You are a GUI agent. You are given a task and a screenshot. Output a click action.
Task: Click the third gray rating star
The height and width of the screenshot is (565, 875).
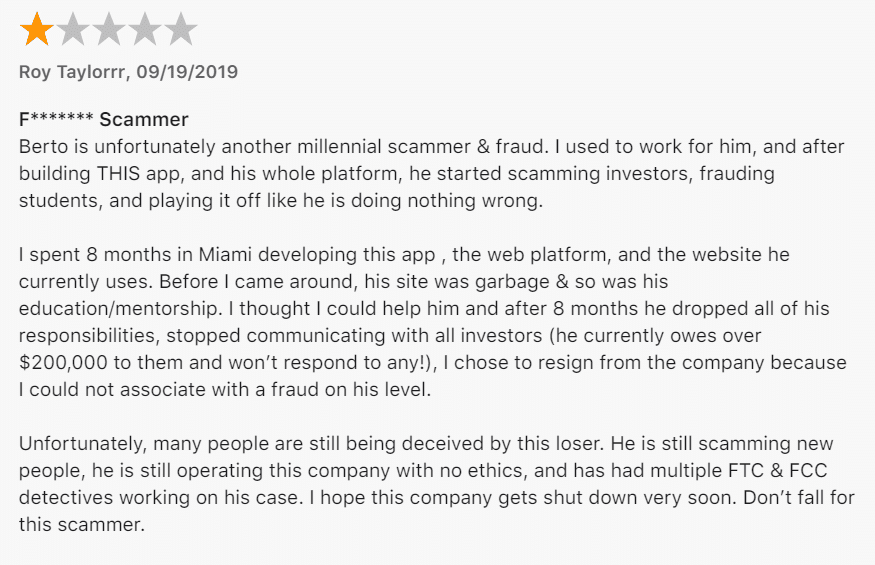click(x=108, y=29)
